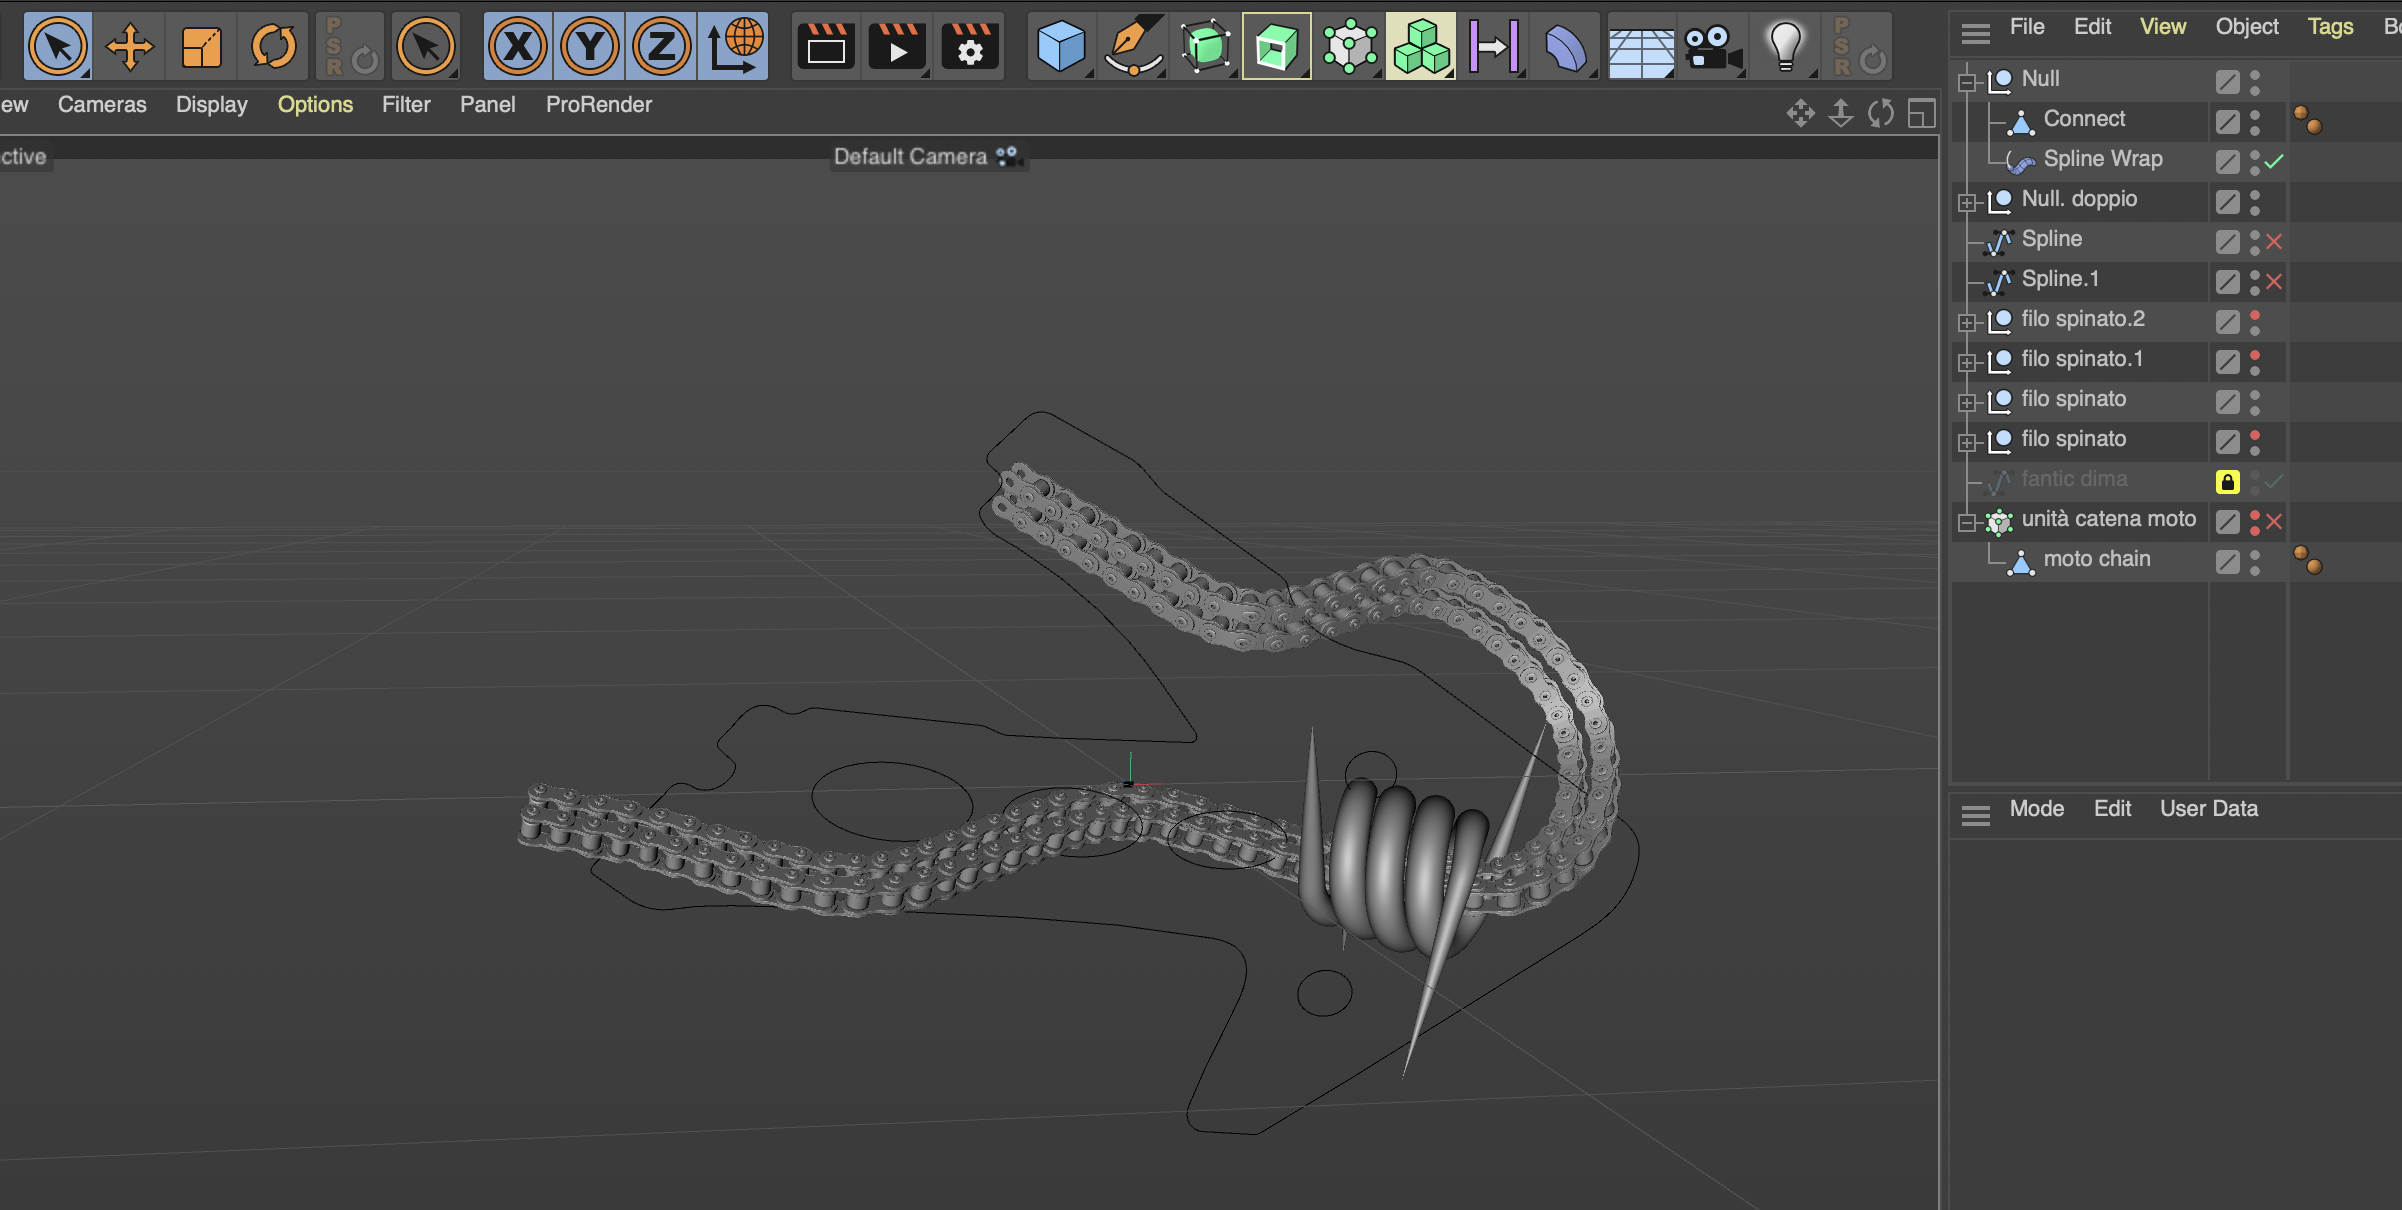Screen dimensions: 2402x1210
Task: Click the Cube primitive icon
Action: click(x=1060, y=46)
